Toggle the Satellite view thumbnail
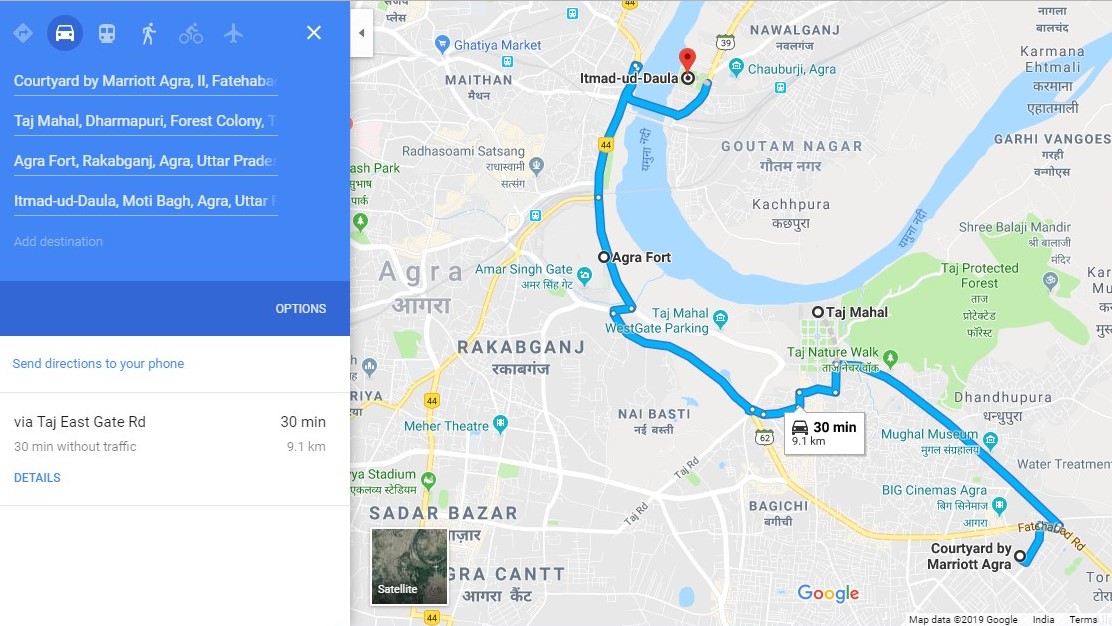1112x626 pixels. [x=409, y=566]
